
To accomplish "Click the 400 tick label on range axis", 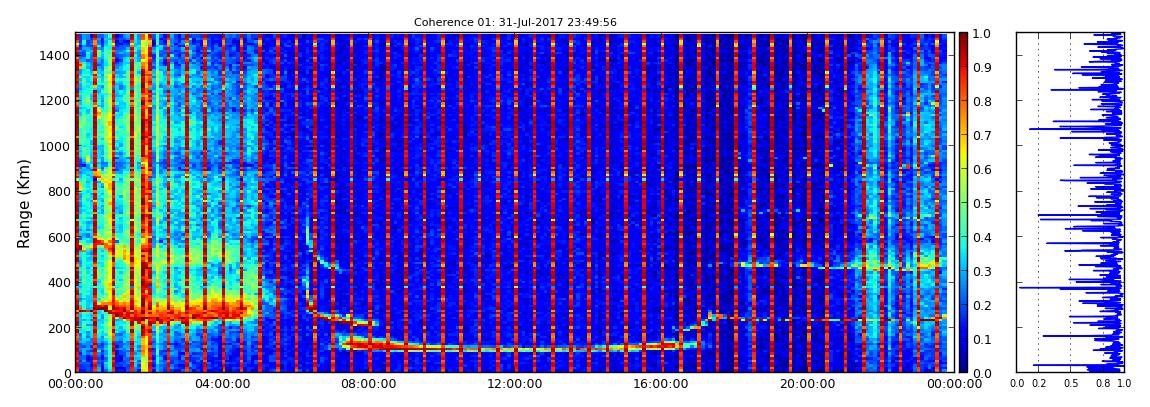I will point(59,282).
